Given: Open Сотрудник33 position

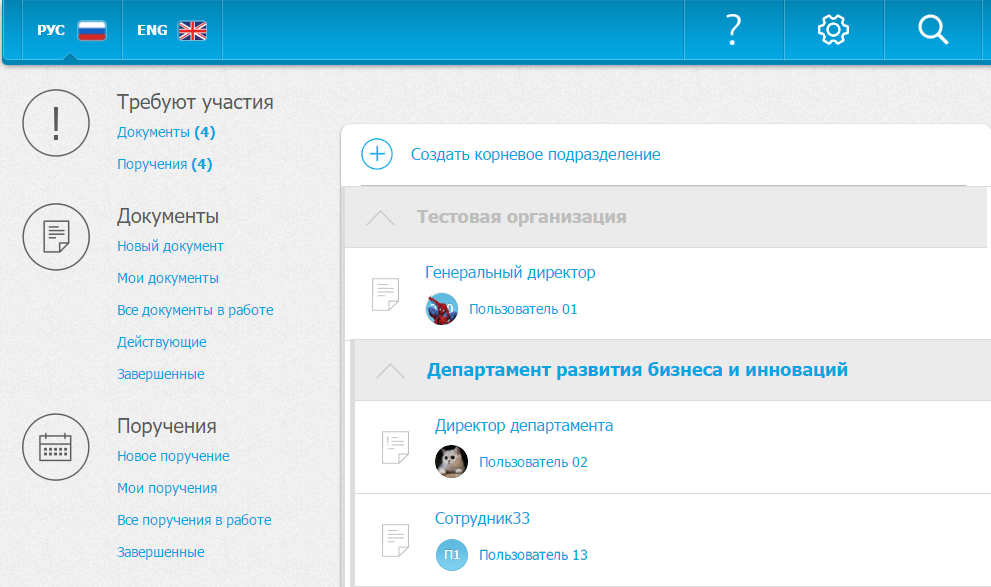Looking at the screenshot, I should click(482, 518).
